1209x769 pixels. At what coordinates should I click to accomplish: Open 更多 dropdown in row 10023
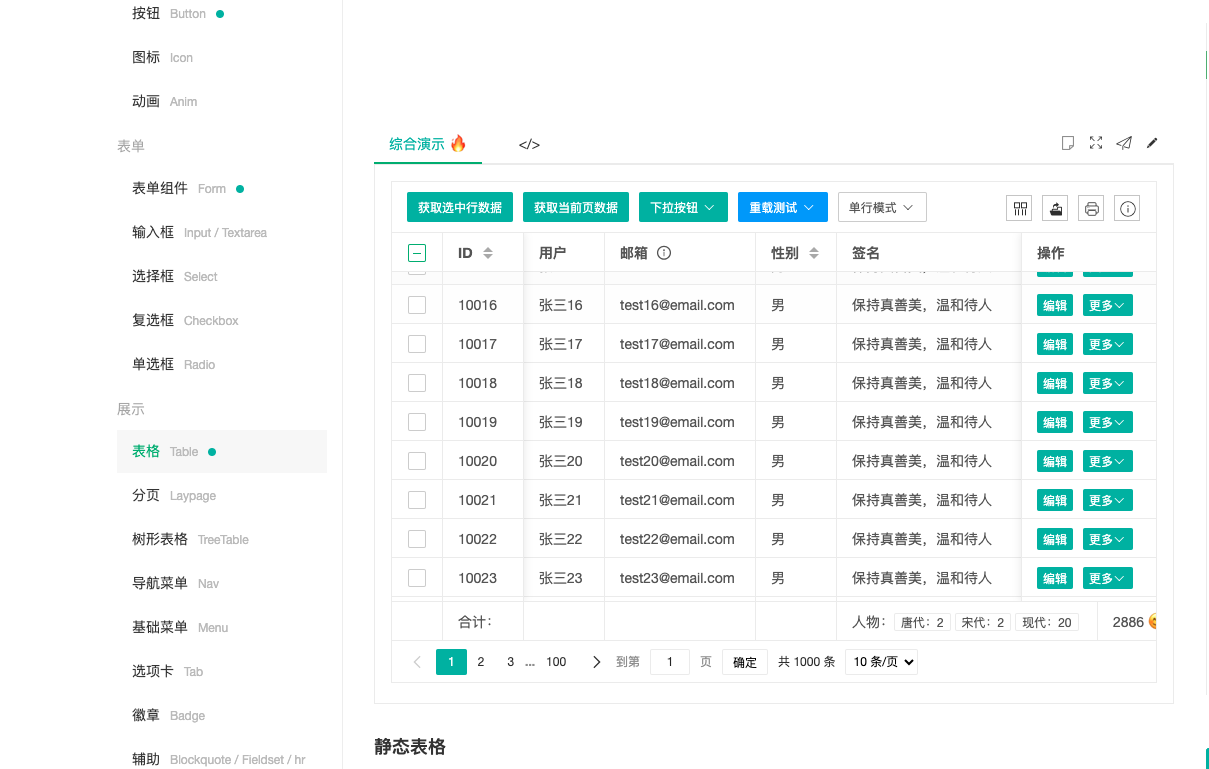point(1108,578)
